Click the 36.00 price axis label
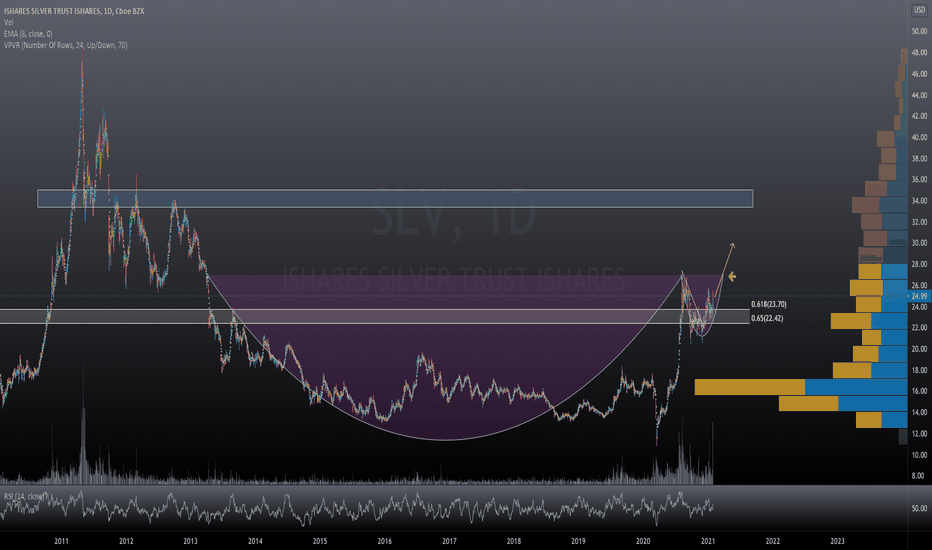The width and height of the screenshot is (932, 550). (x=919, y=179)
